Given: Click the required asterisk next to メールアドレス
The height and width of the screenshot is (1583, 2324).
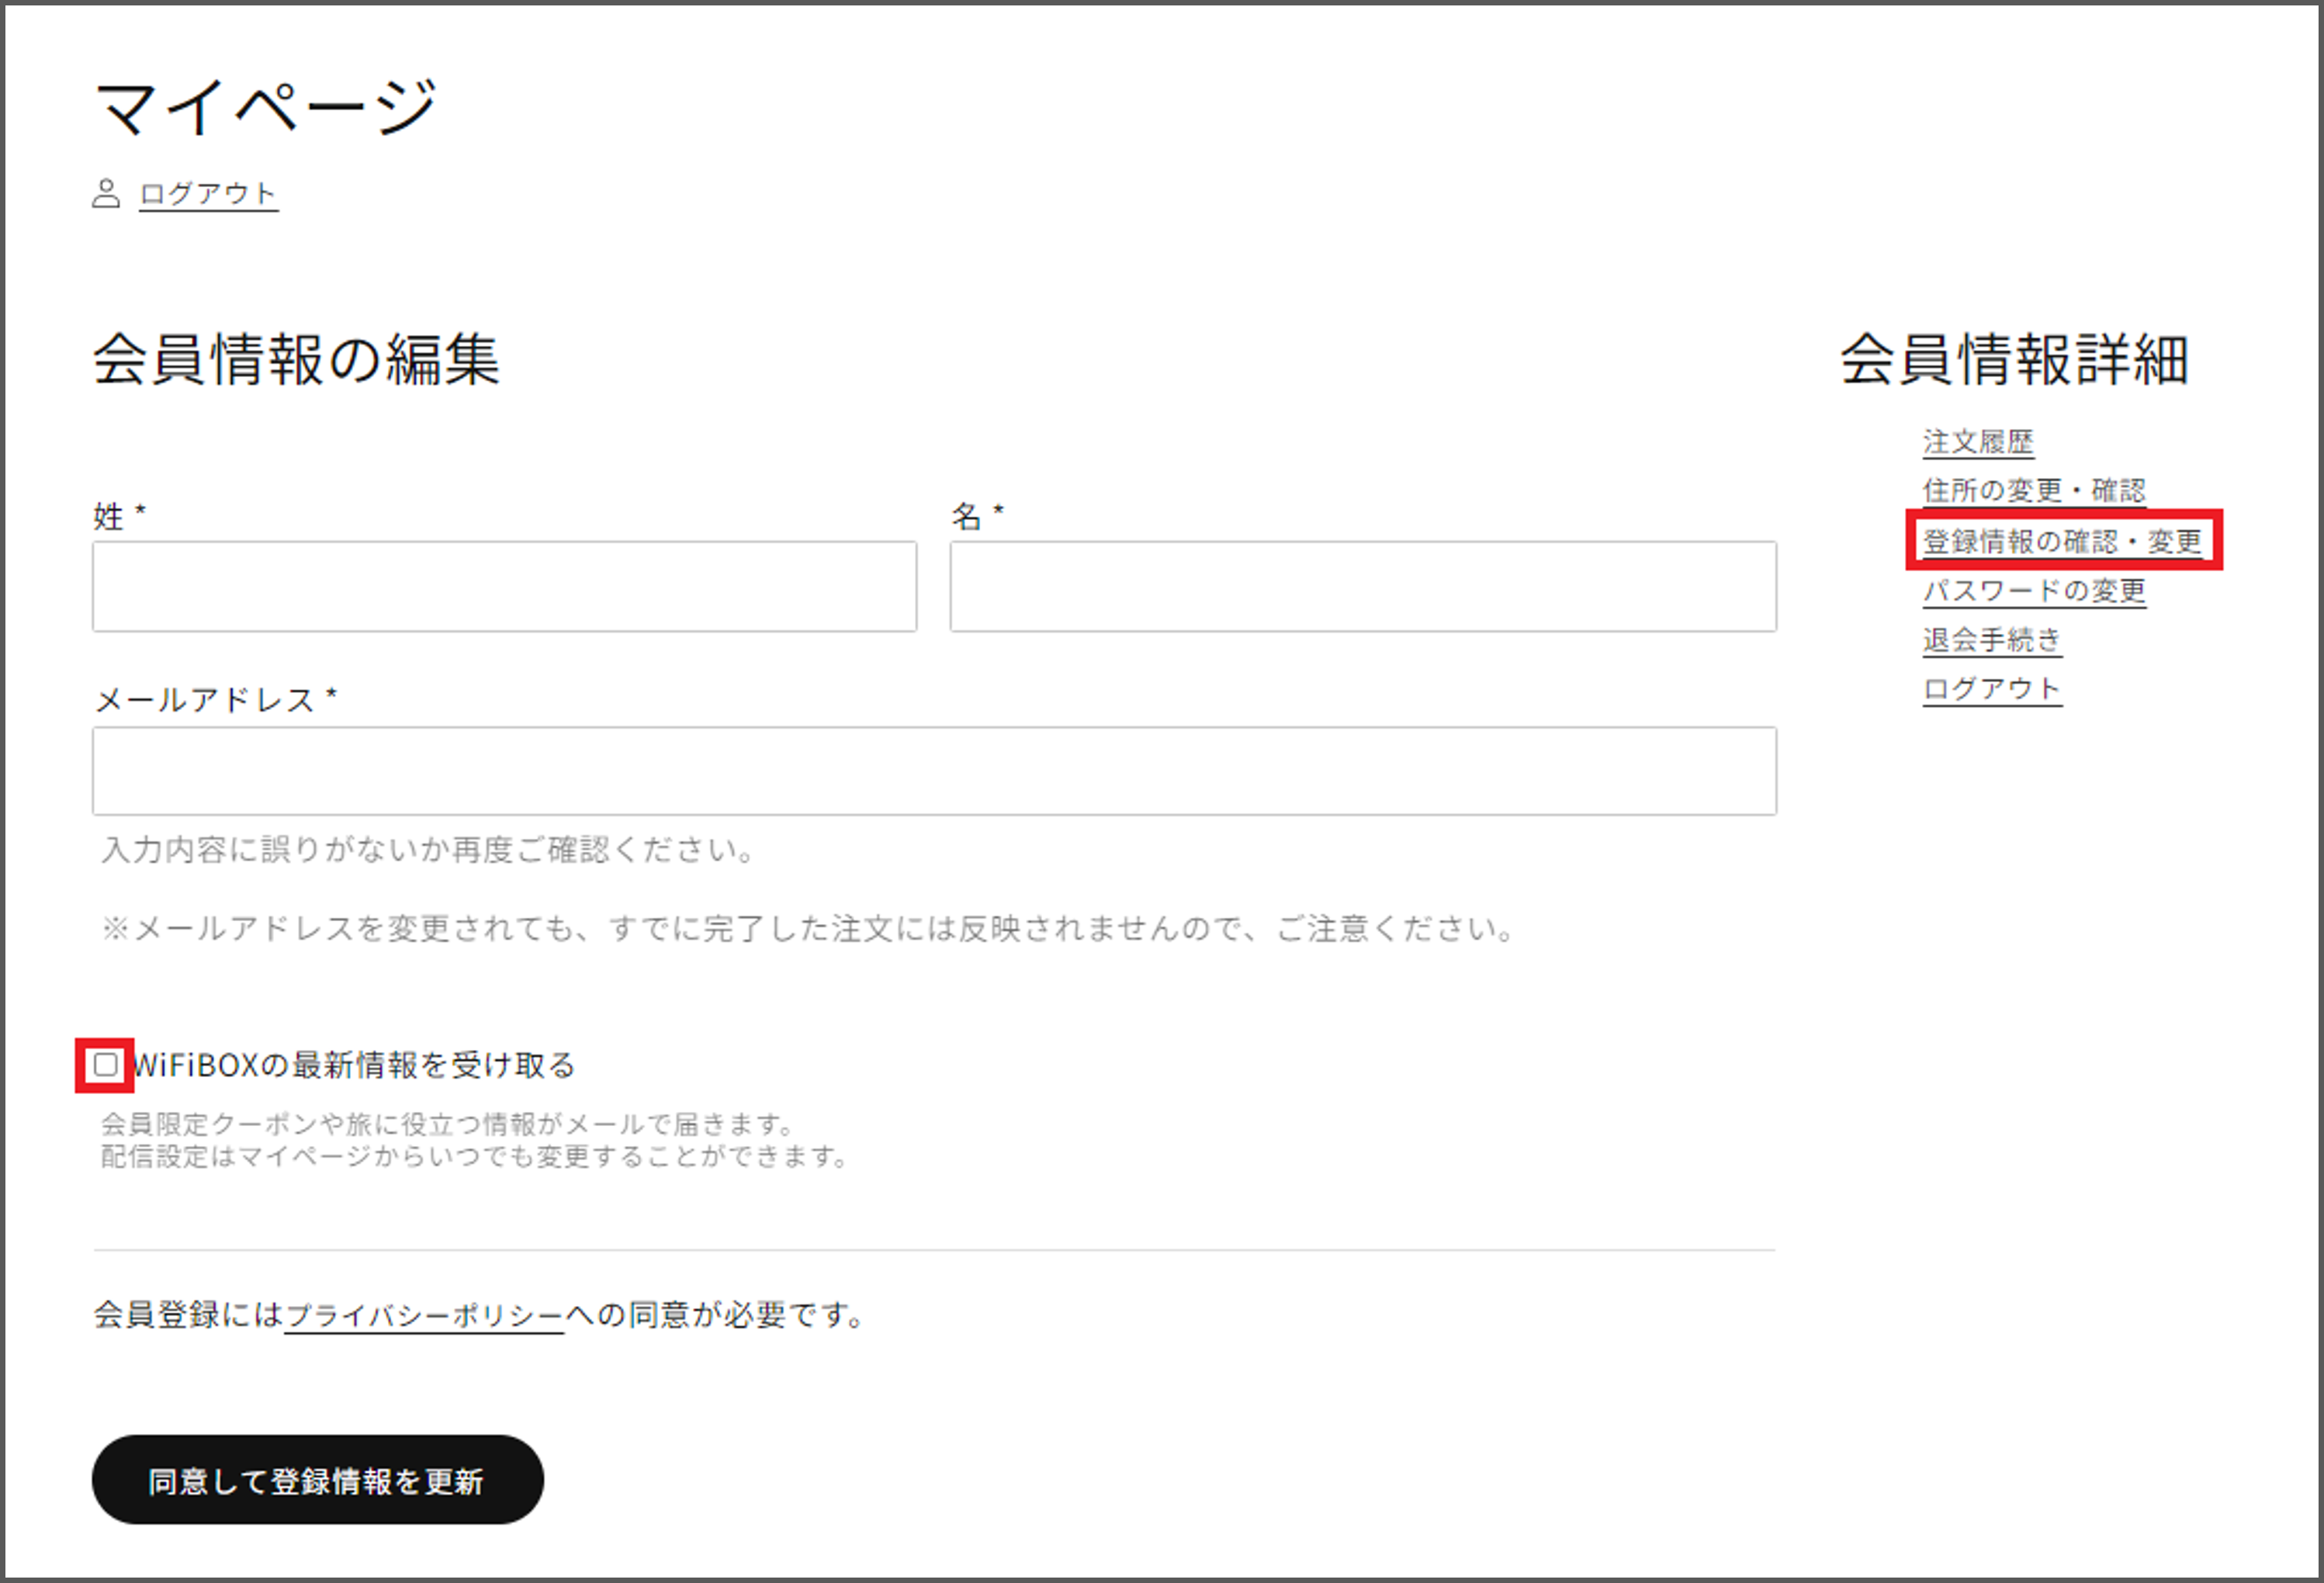Looking at the screenshot, I should click(331, 698).
